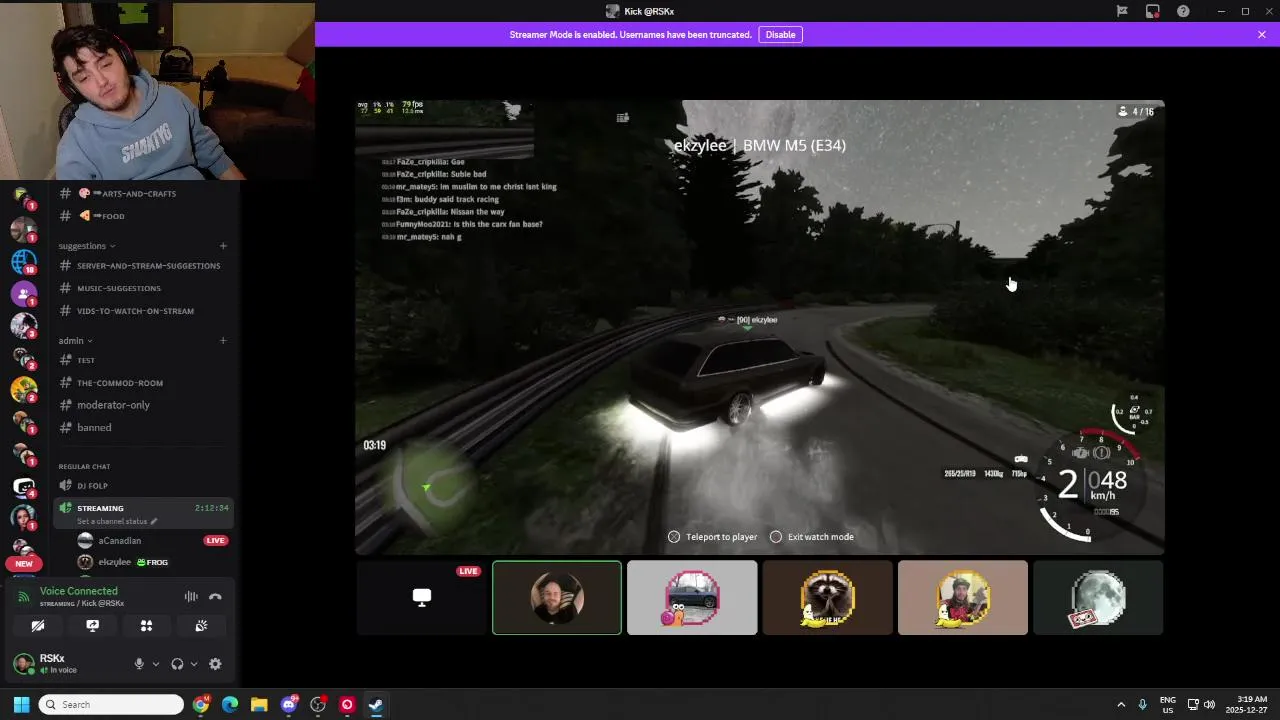
Task: Dismiss the Streamer Mode purple banner
Action: pos(1262,34)
